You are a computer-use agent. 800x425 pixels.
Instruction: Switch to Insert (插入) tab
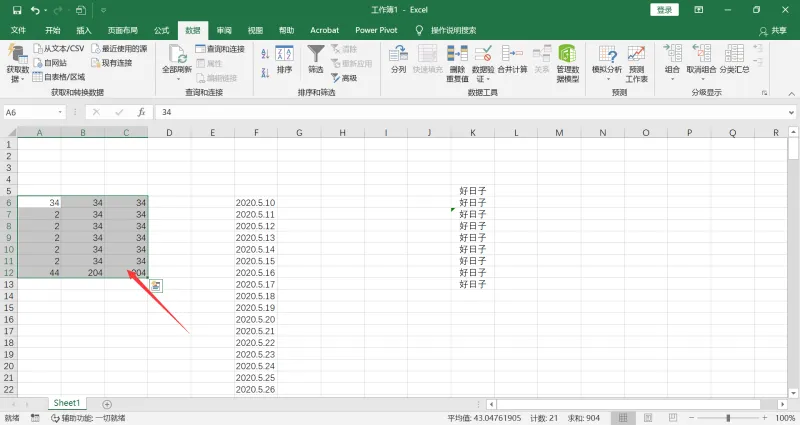tap(84, 30)
